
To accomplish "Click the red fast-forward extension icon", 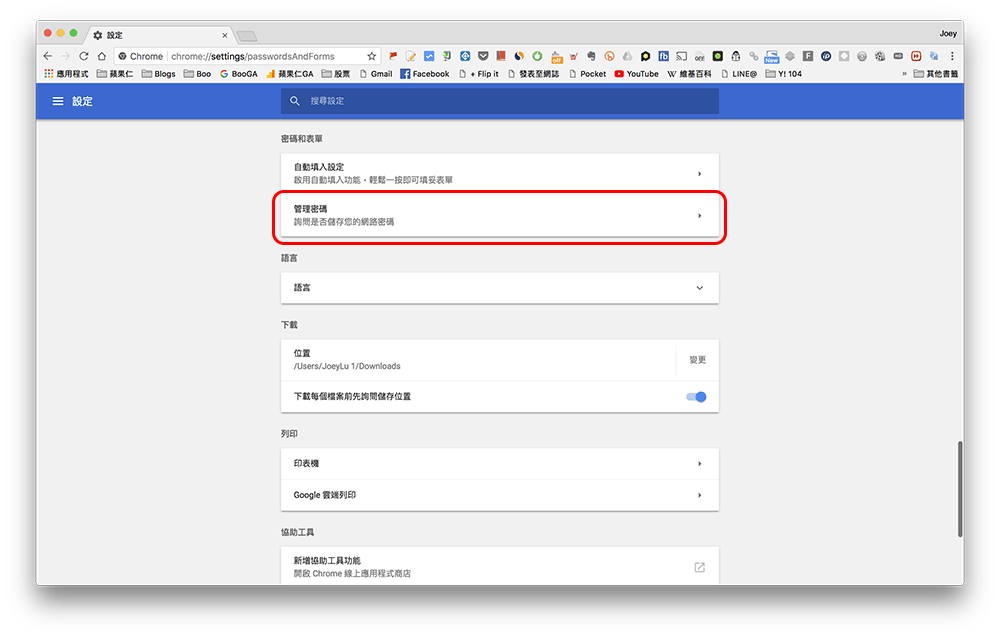I will [x=916, y=56].
